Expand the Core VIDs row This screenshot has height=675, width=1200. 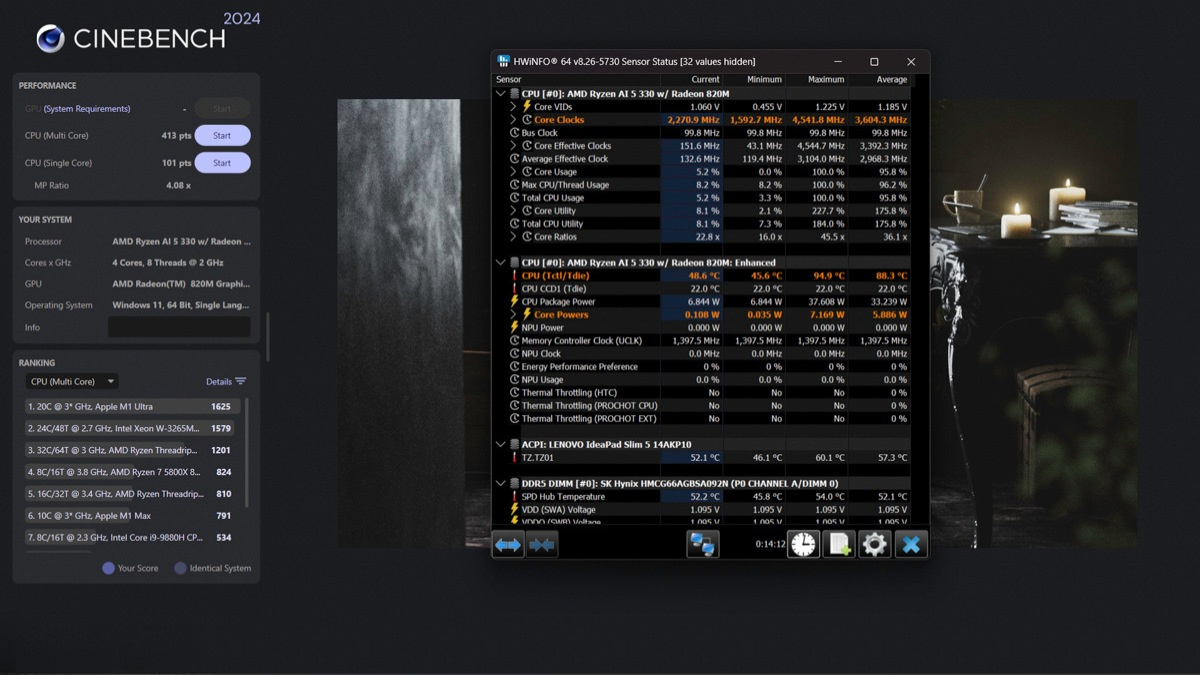513,107
